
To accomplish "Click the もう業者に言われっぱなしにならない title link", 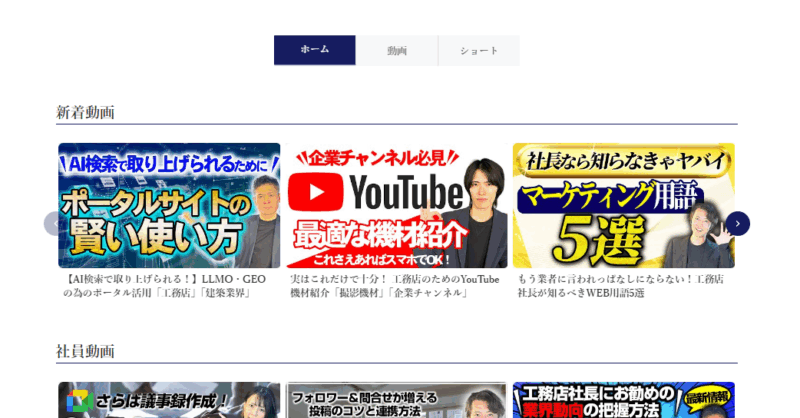I will point(620,286).
